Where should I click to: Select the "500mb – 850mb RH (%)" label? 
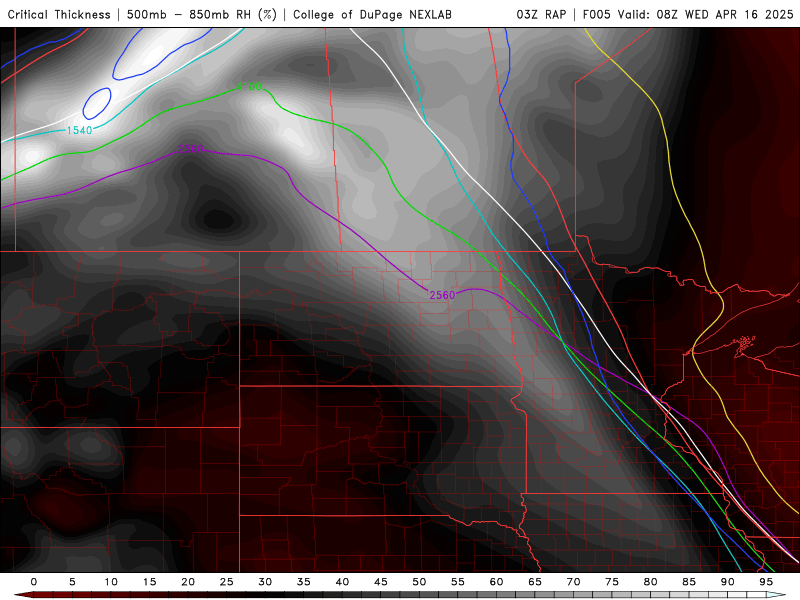tap(202, 14)
